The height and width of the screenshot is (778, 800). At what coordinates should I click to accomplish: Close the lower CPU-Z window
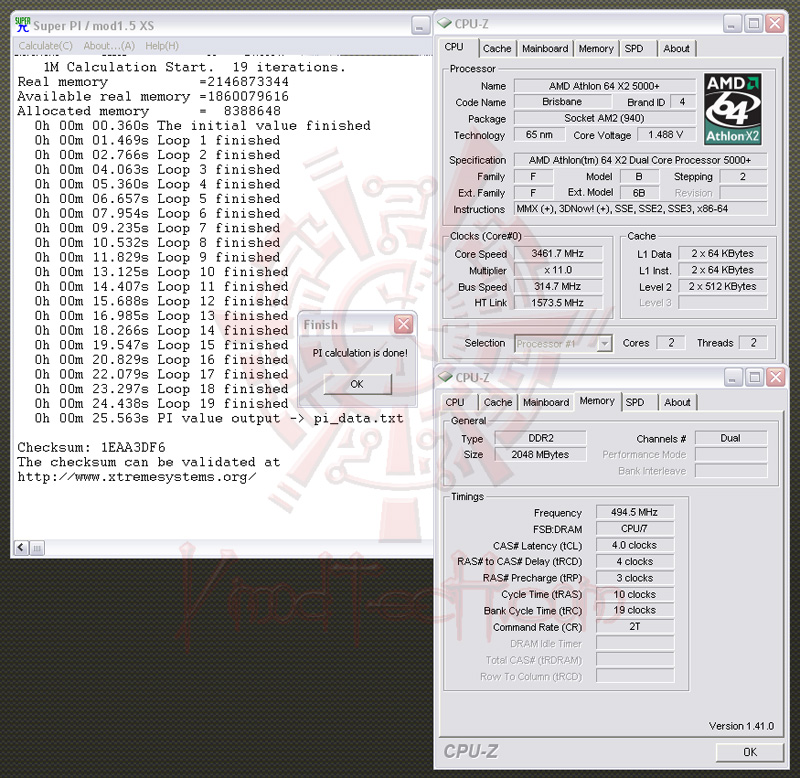coord(777,378)
